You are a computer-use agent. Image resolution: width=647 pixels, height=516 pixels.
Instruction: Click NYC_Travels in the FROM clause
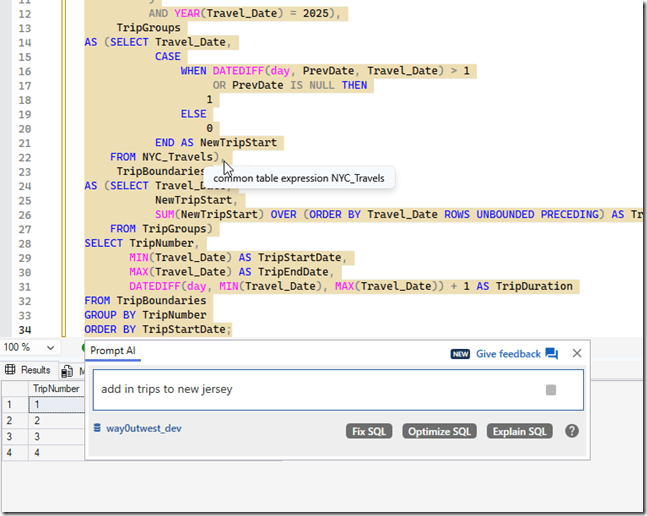tap(178, 157)
